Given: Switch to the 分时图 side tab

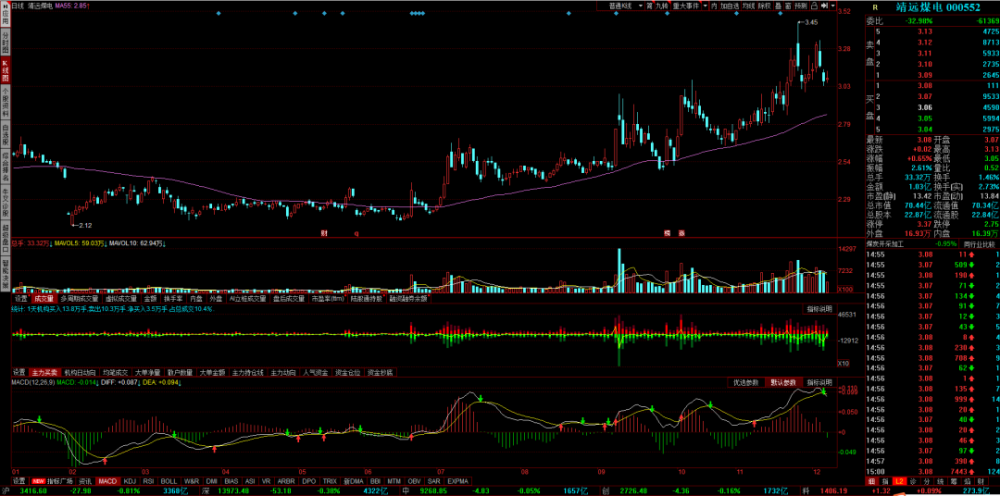Looking at the screenshot, I should click(4, 42).
